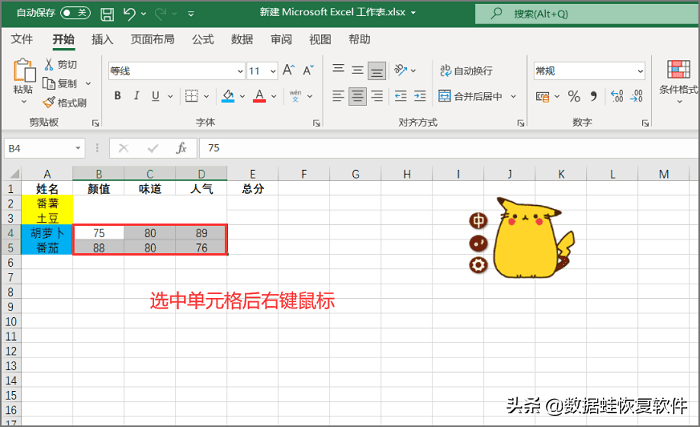Open the 文件 menu tab
The height and width of the screenshot is (427, 700).
tap(21, 39)
